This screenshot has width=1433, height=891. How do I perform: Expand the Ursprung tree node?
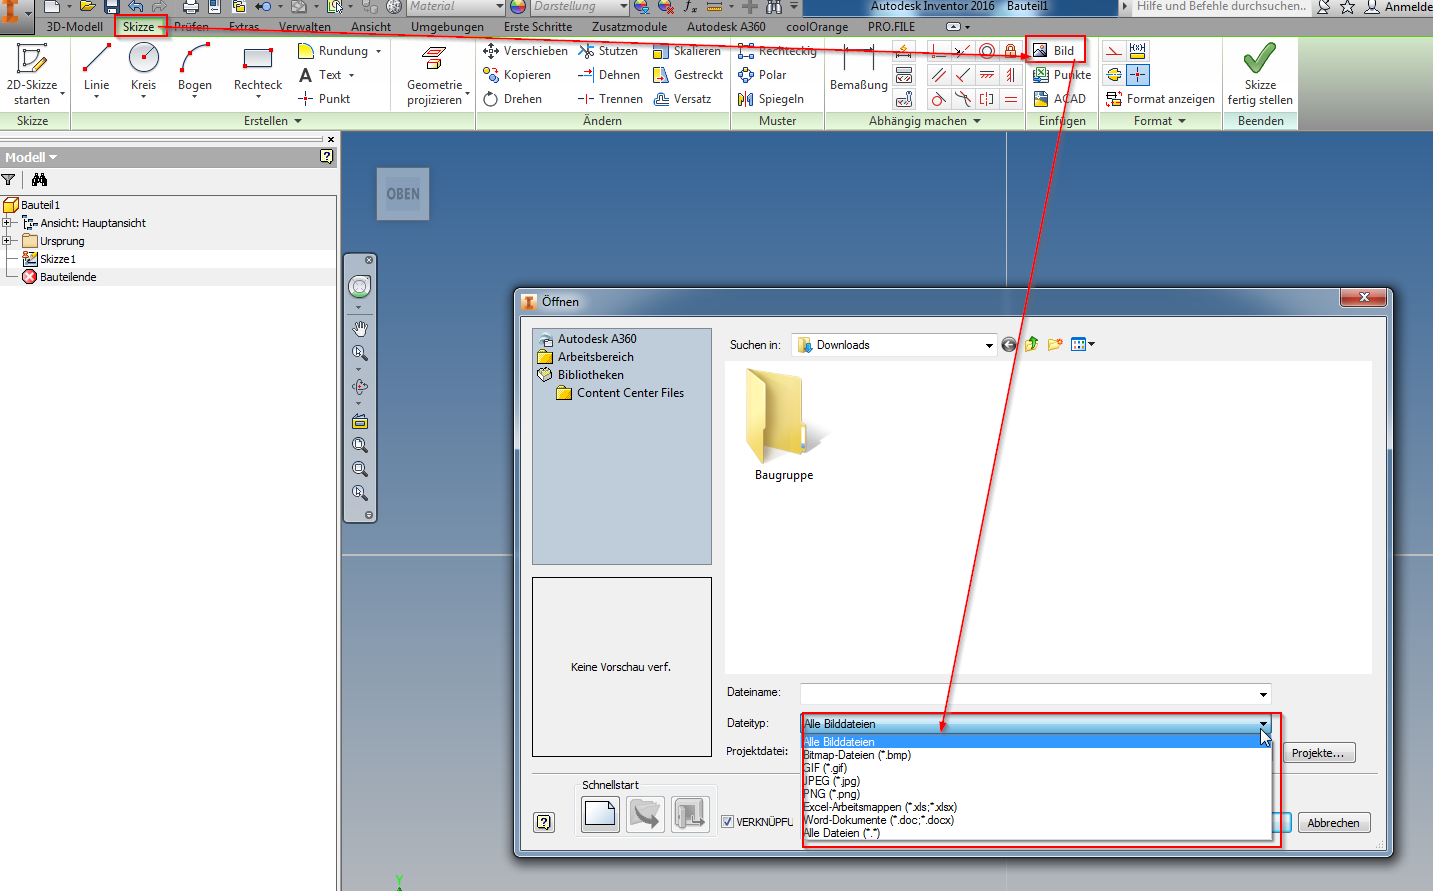[6, 241]
